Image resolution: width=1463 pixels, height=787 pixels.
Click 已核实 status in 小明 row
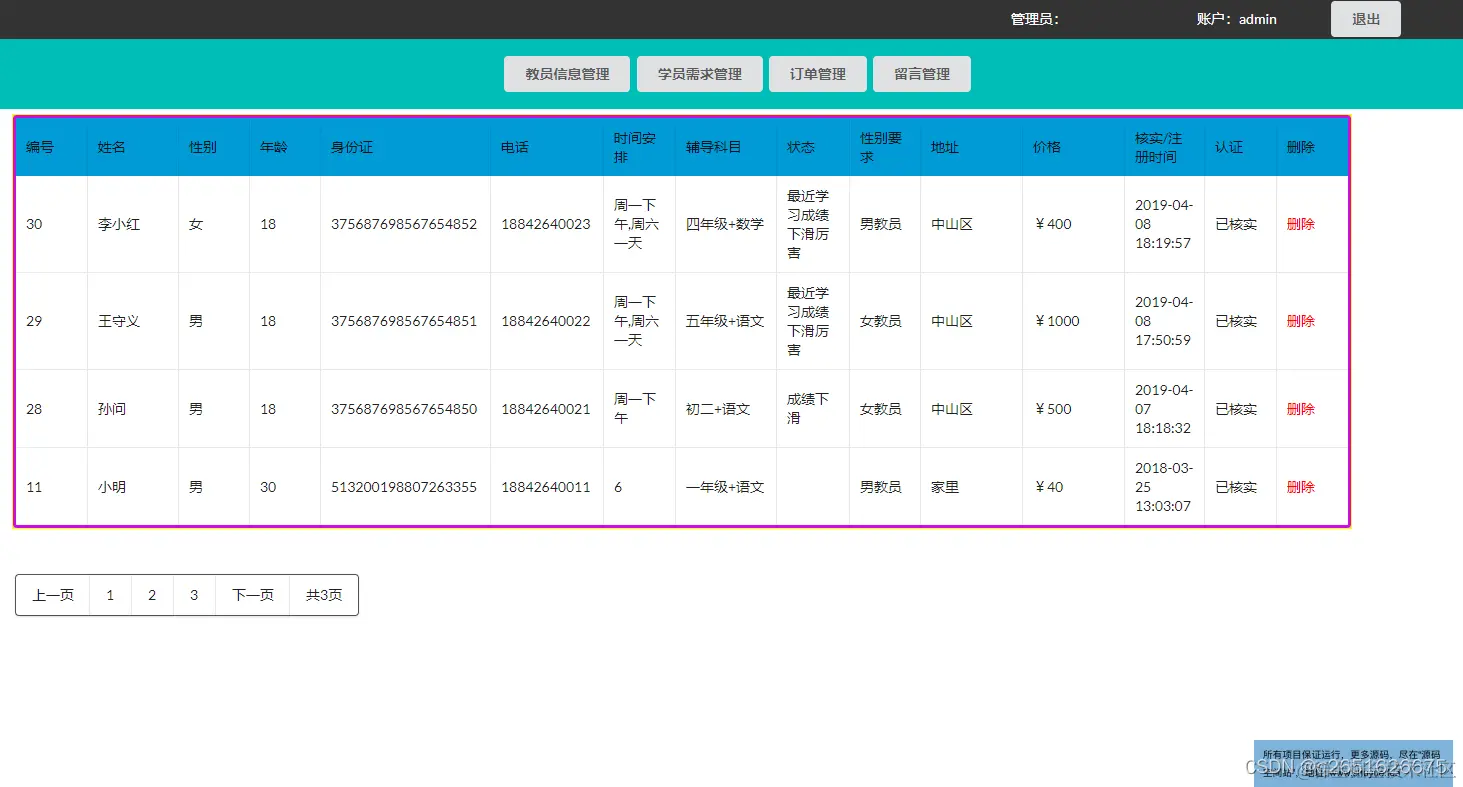[x=1236, y=487]
